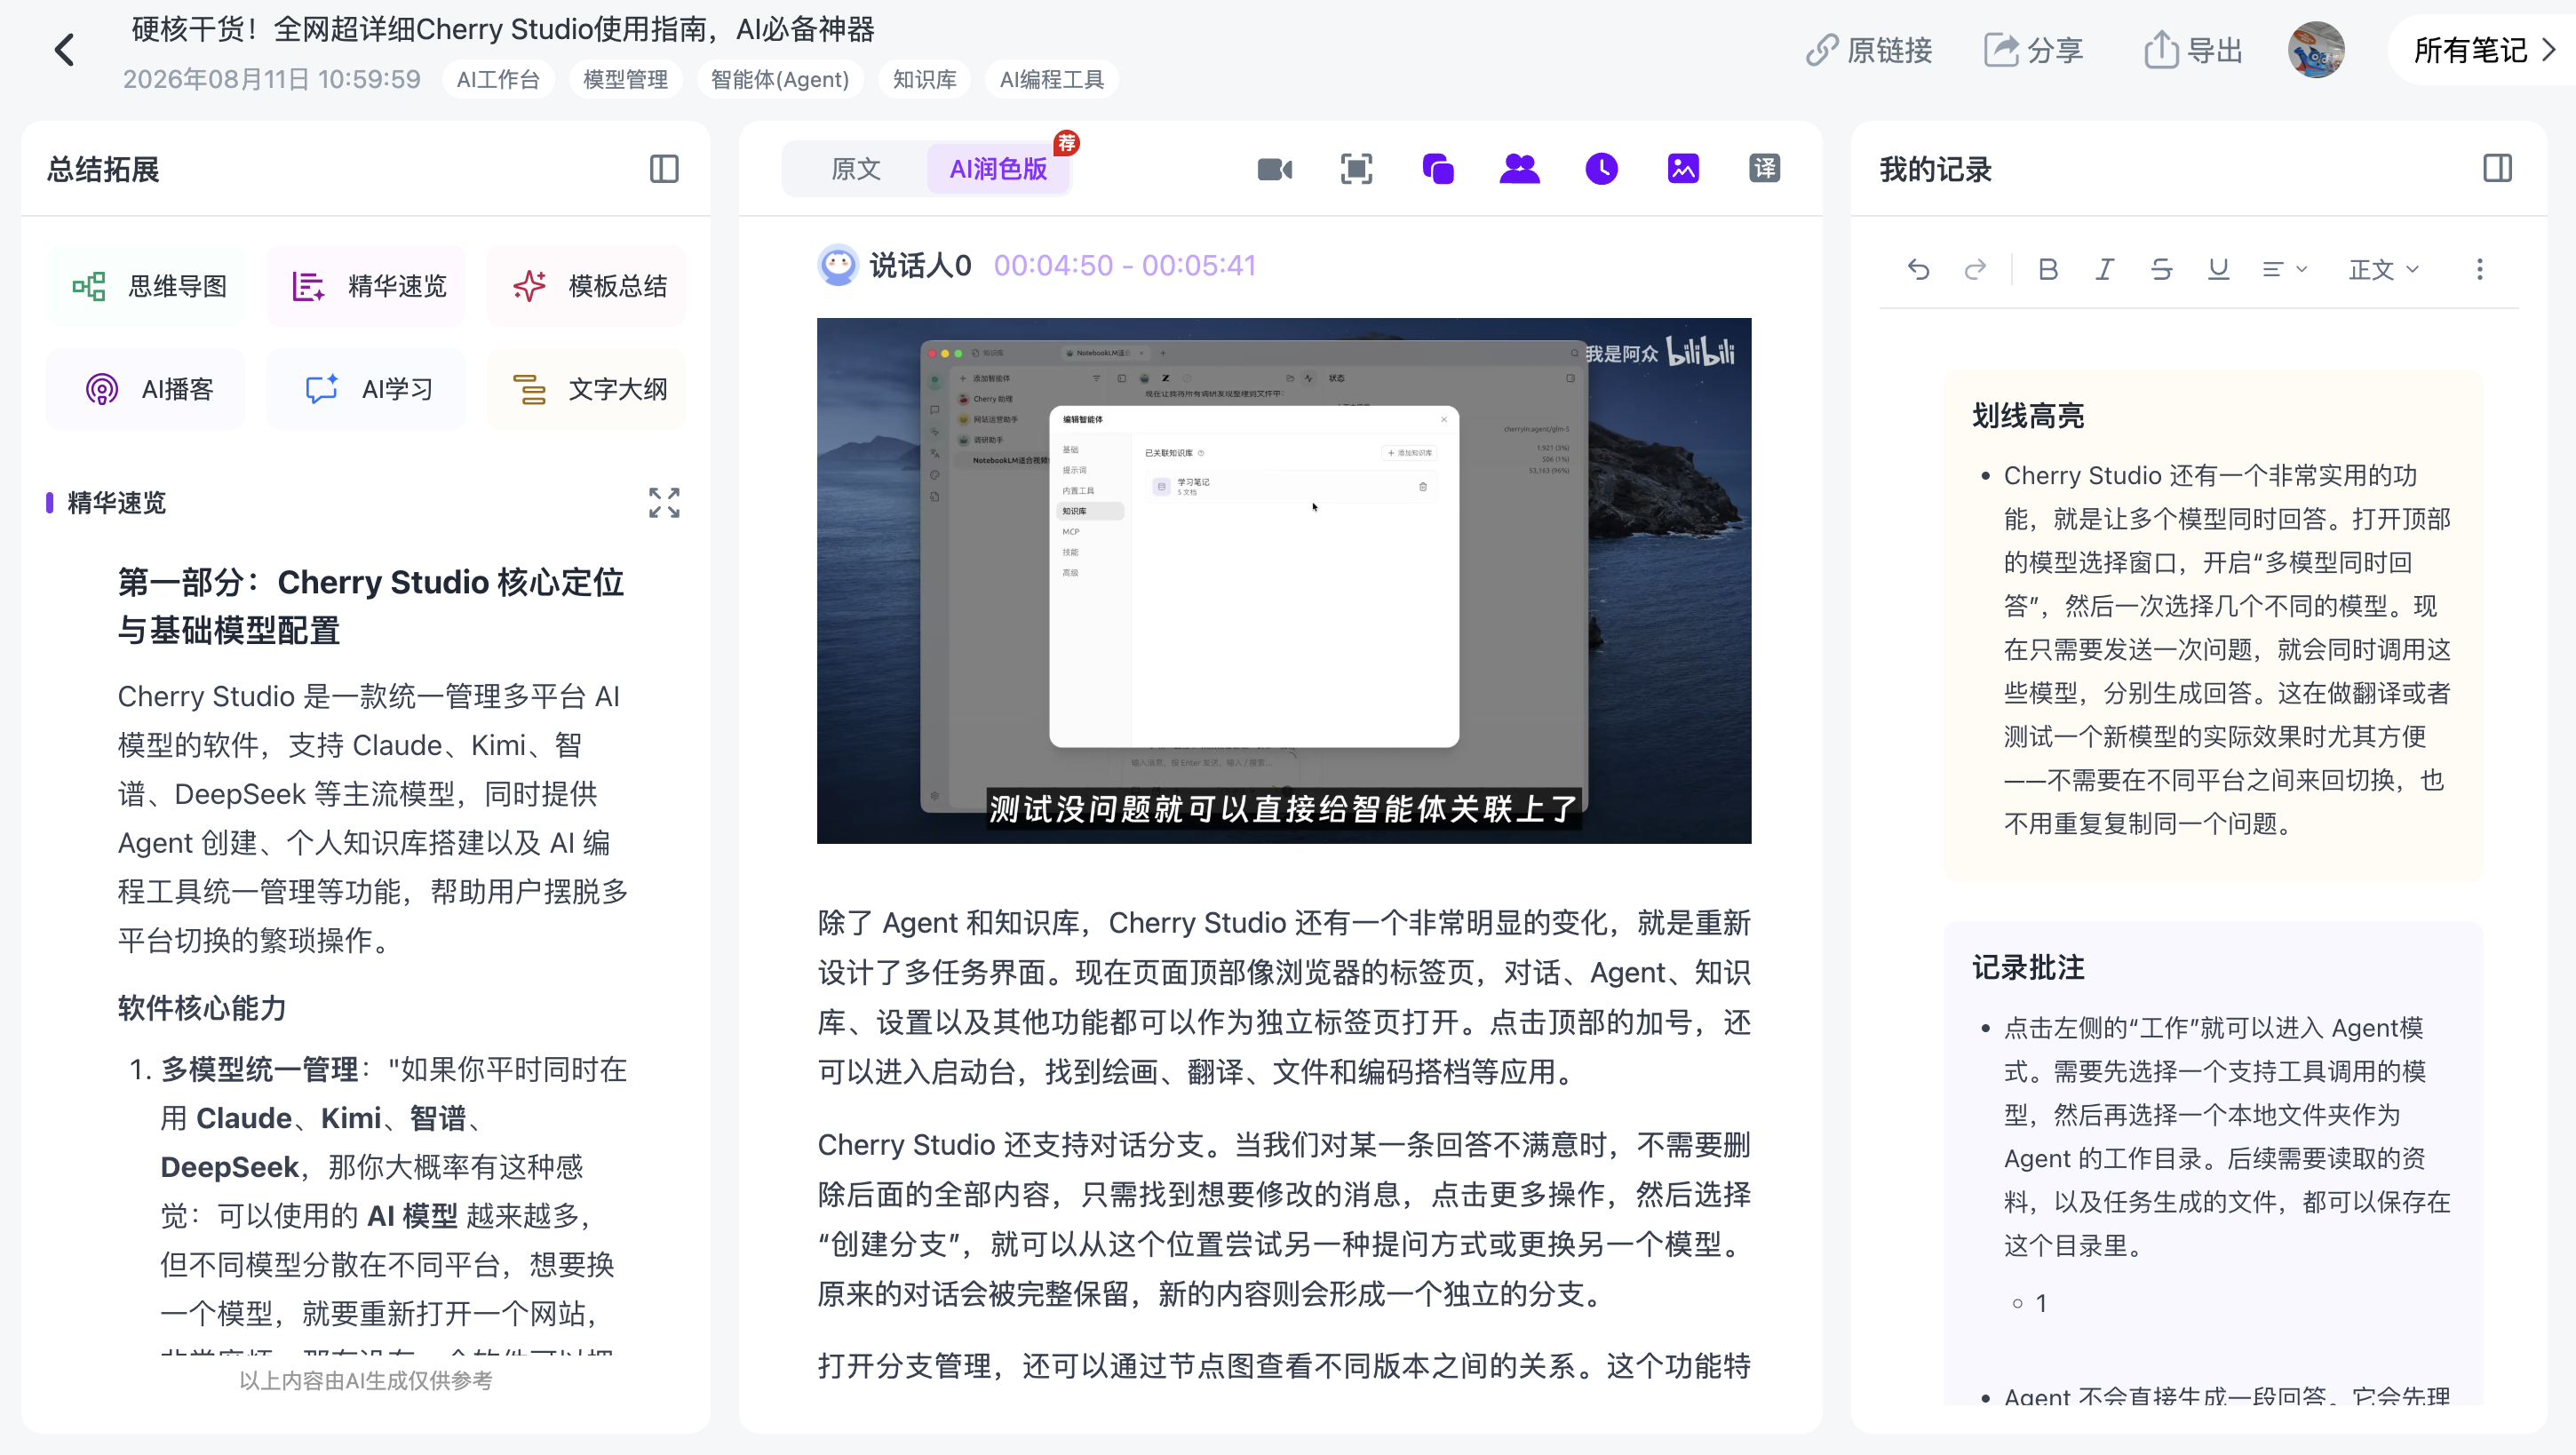Select the 智能体(Agent) tag
Screen dimensions: 2576x1455
tap(780, 80)
